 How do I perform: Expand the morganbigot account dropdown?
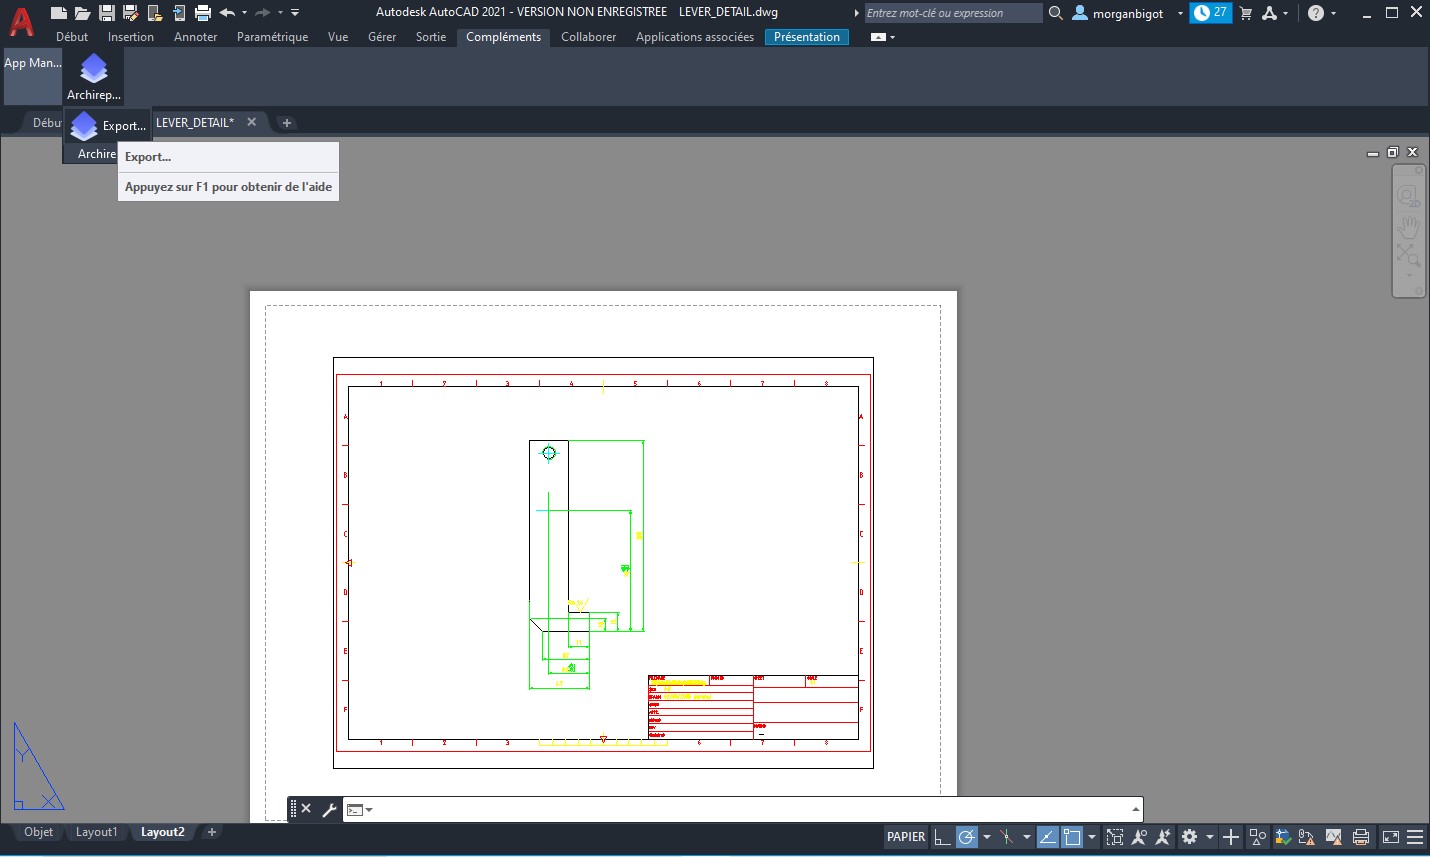(x=1180, y=13)
